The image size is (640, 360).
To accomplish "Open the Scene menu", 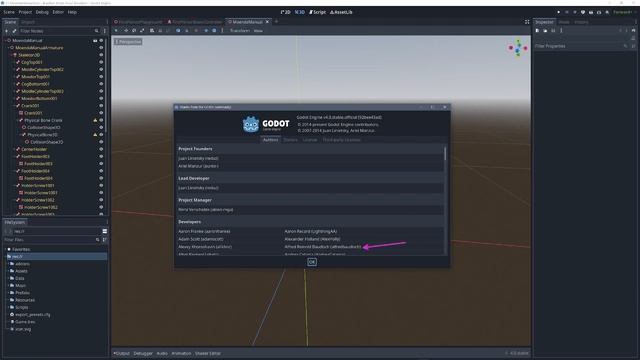I will (9, 12).
